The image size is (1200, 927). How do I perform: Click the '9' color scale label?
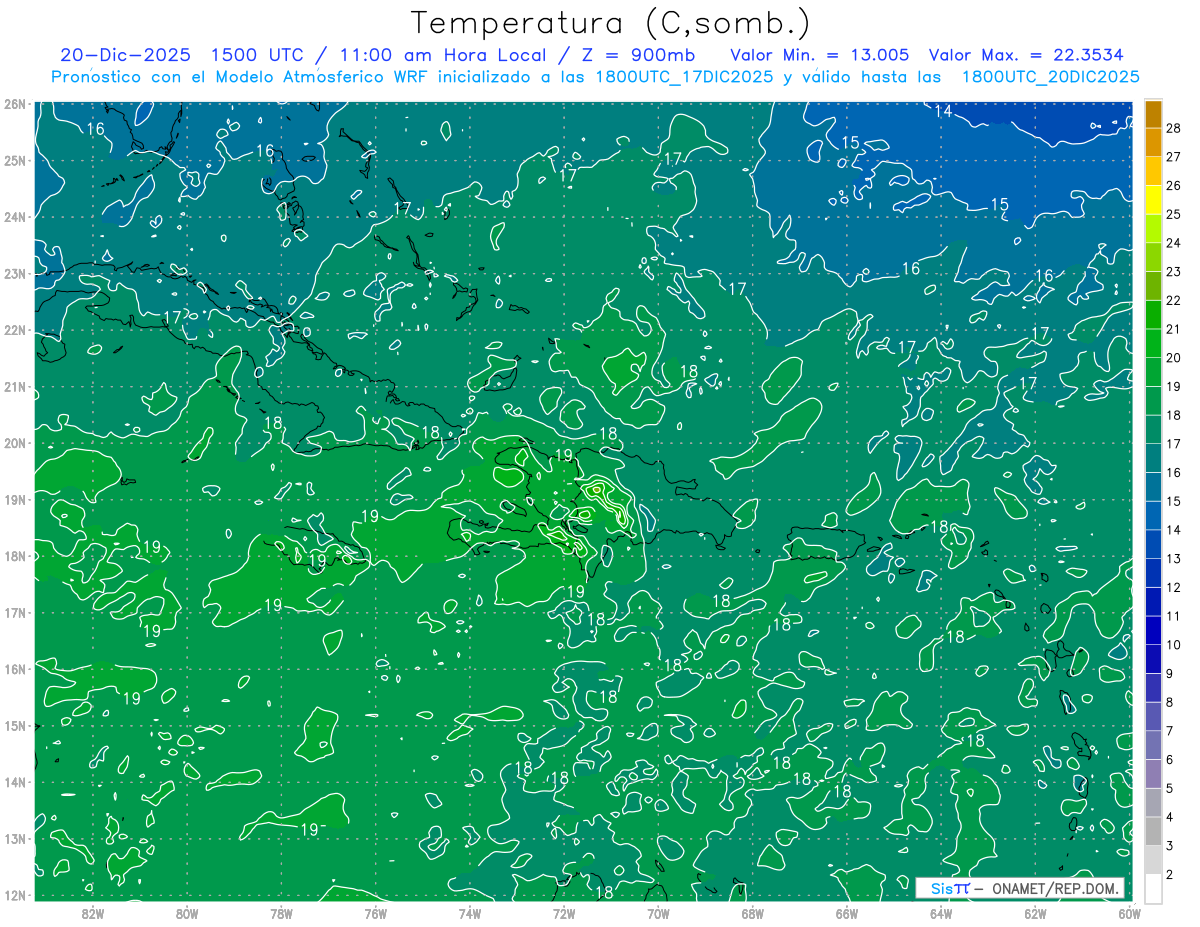pyautogui.click(x=1170, y=674)
